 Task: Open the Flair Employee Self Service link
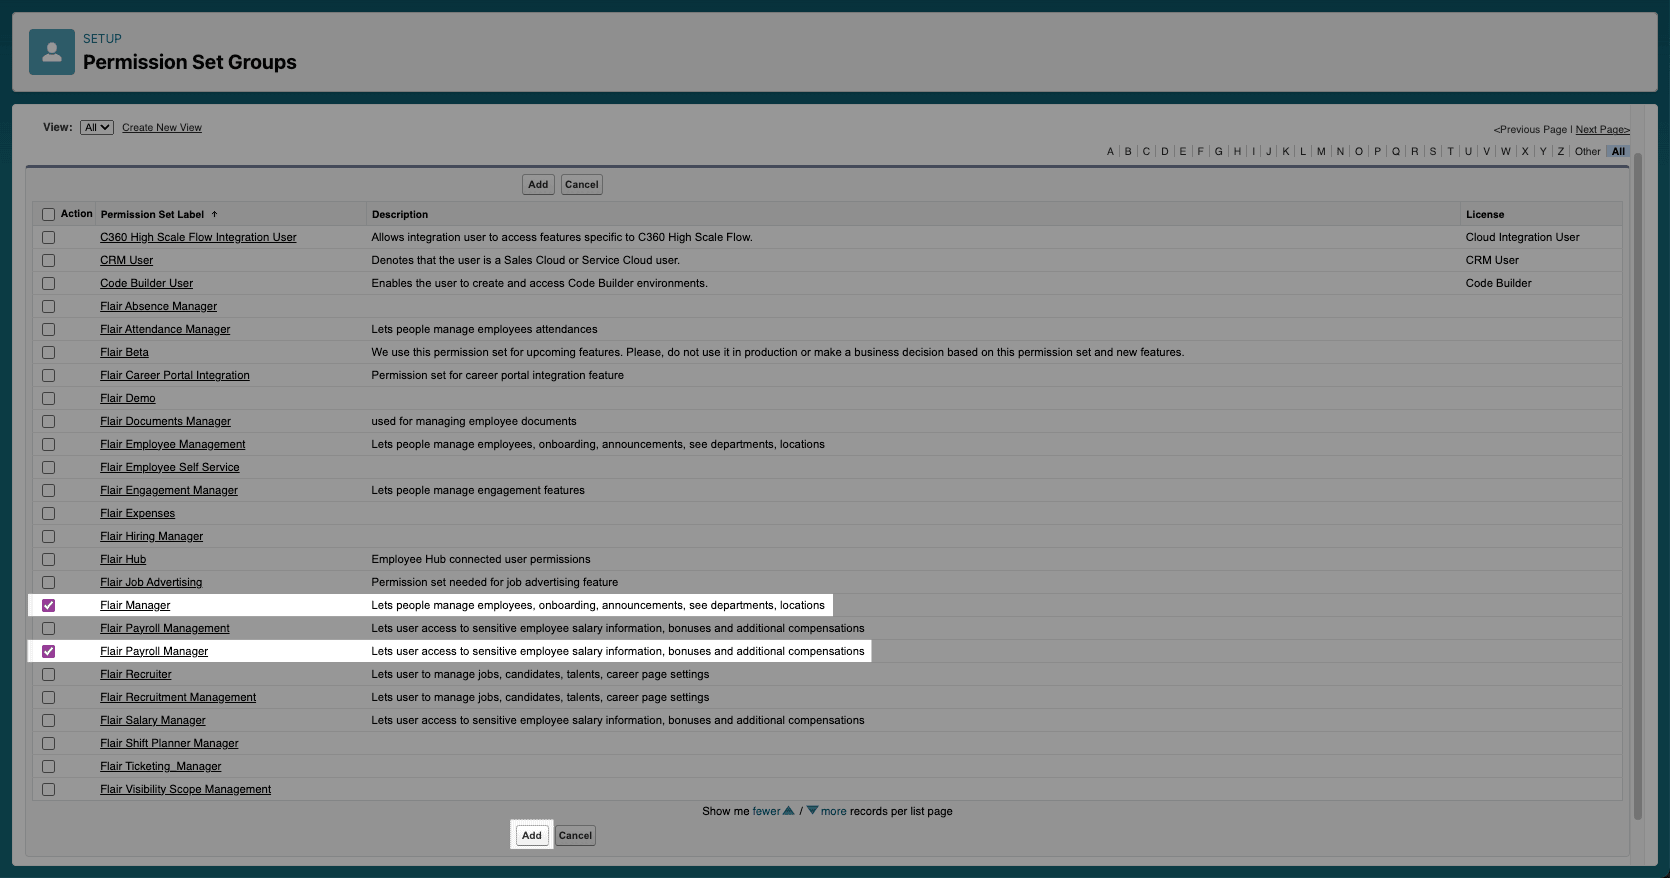(170, 467)
